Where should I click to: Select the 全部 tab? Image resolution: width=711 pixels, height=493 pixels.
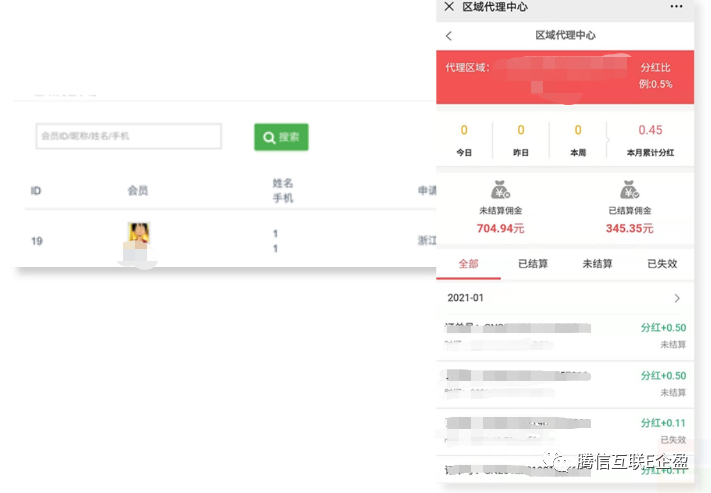[x=468, y=264]
